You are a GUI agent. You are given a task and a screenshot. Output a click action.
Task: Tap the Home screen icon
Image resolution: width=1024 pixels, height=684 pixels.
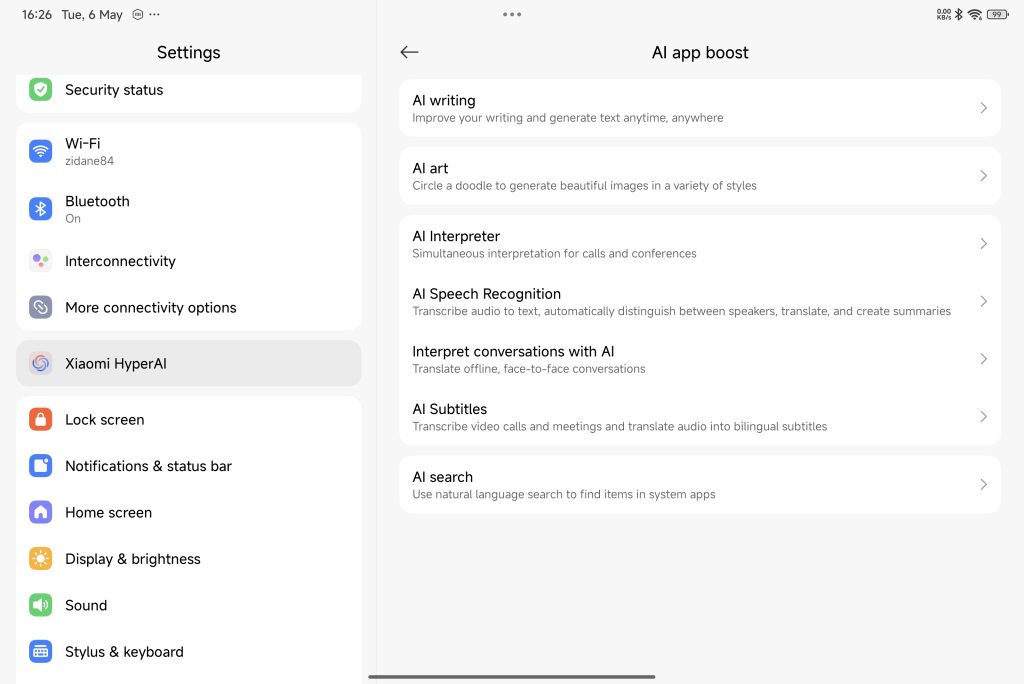[x=40, y=512]
